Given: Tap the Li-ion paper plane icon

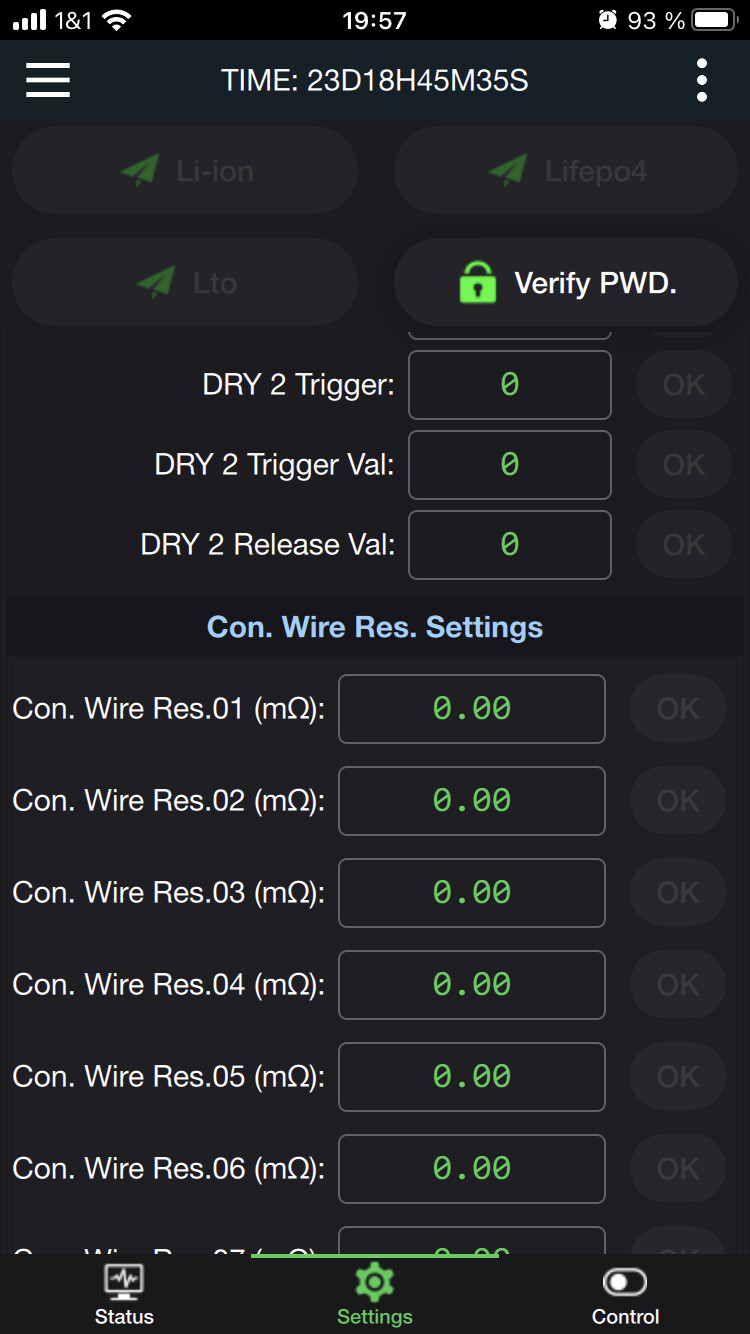Looking at the screenshot, I should [x=140, y=170].
